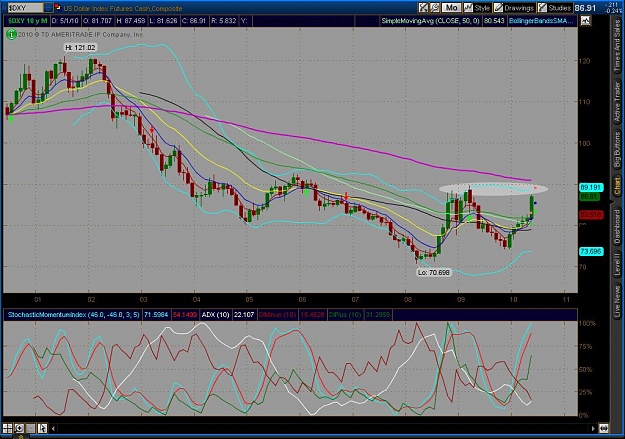Screen dimensions: 625x439
Task: Click the icon at far bottom right corner
Action: pos(603,429)
